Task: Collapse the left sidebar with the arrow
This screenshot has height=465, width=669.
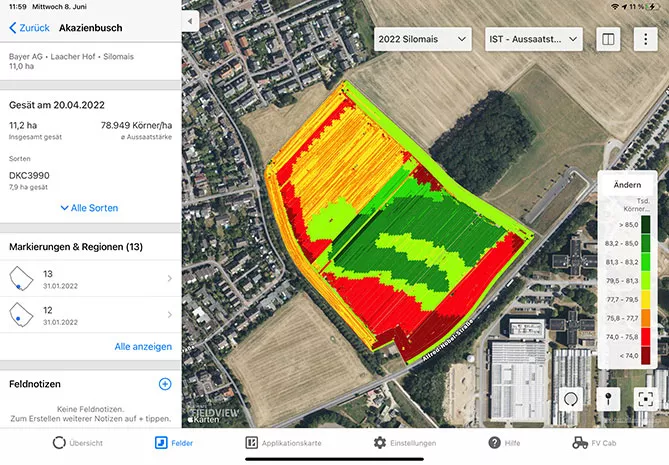Action: 191,21
